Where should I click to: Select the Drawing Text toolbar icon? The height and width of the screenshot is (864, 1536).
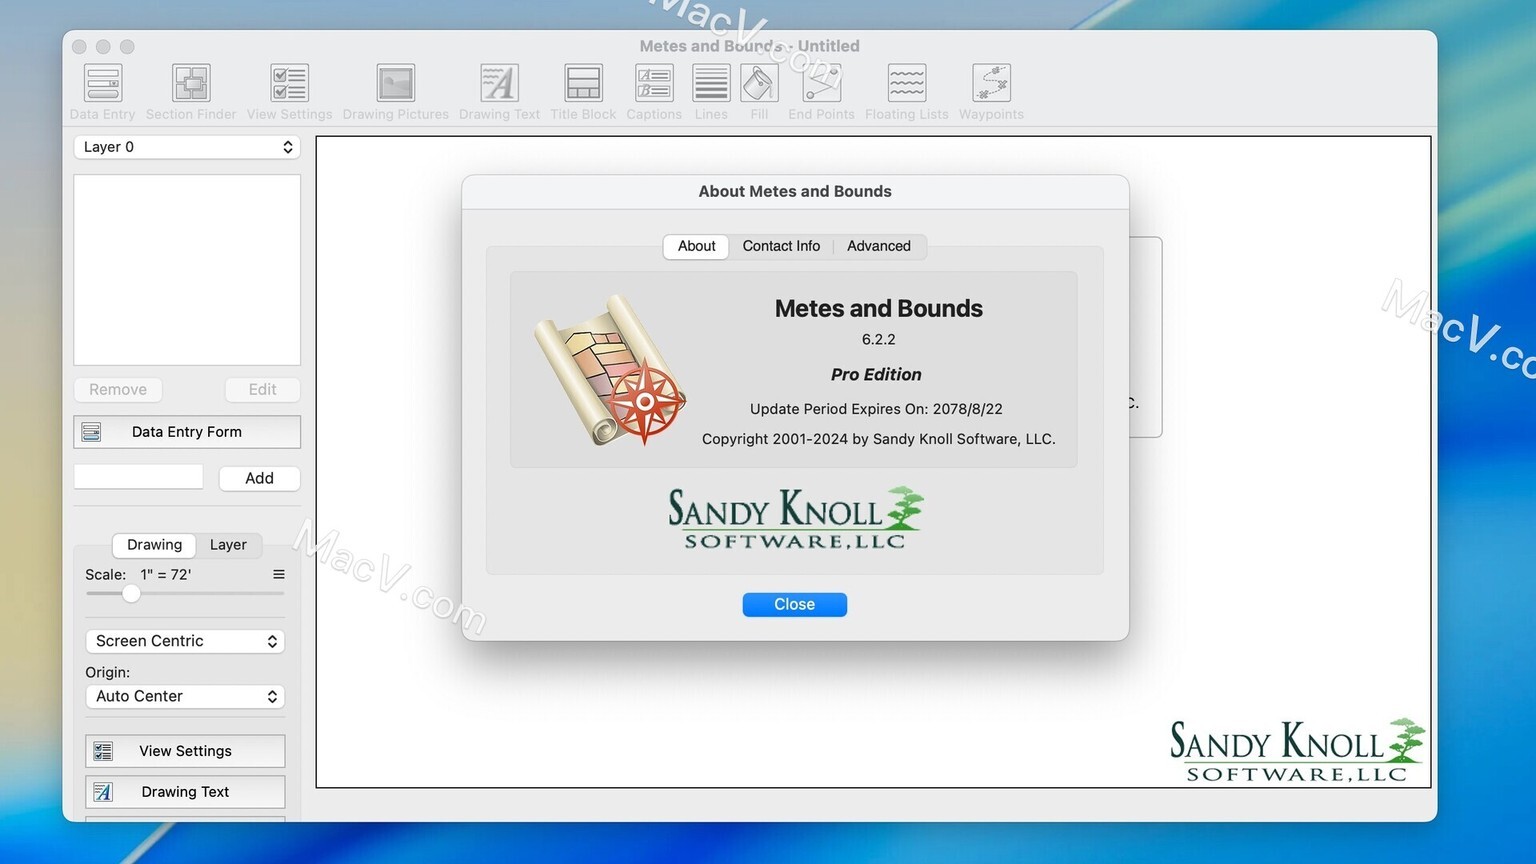[499, 83]
